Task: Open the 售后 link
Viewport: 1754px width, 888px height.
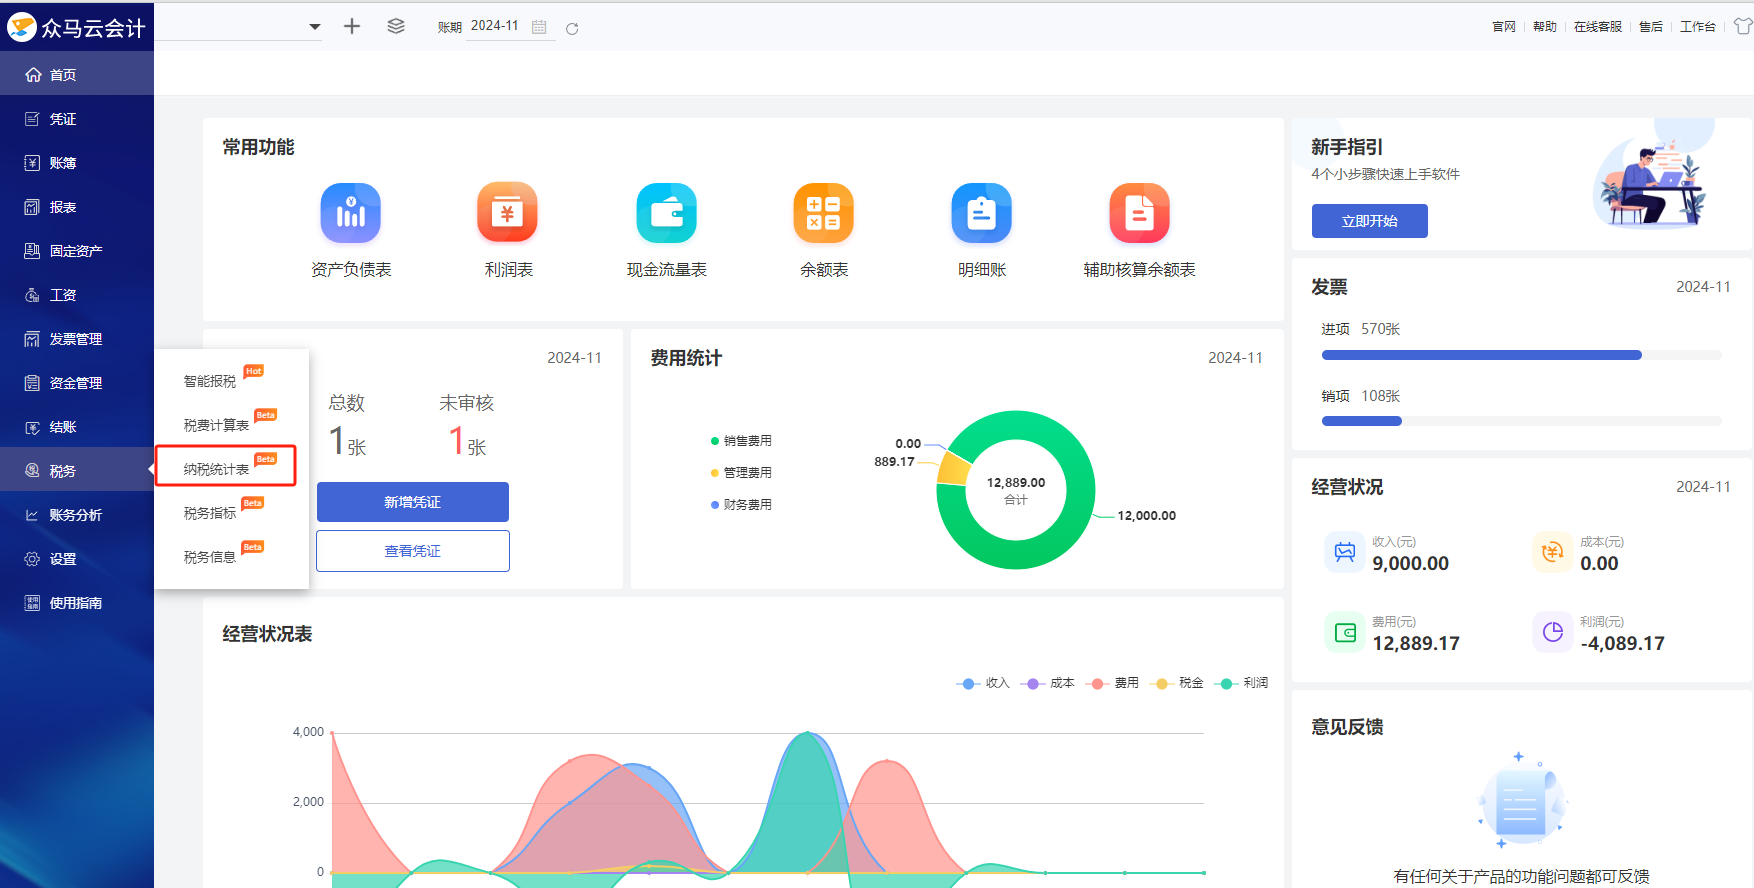Action: point(1651,27)
